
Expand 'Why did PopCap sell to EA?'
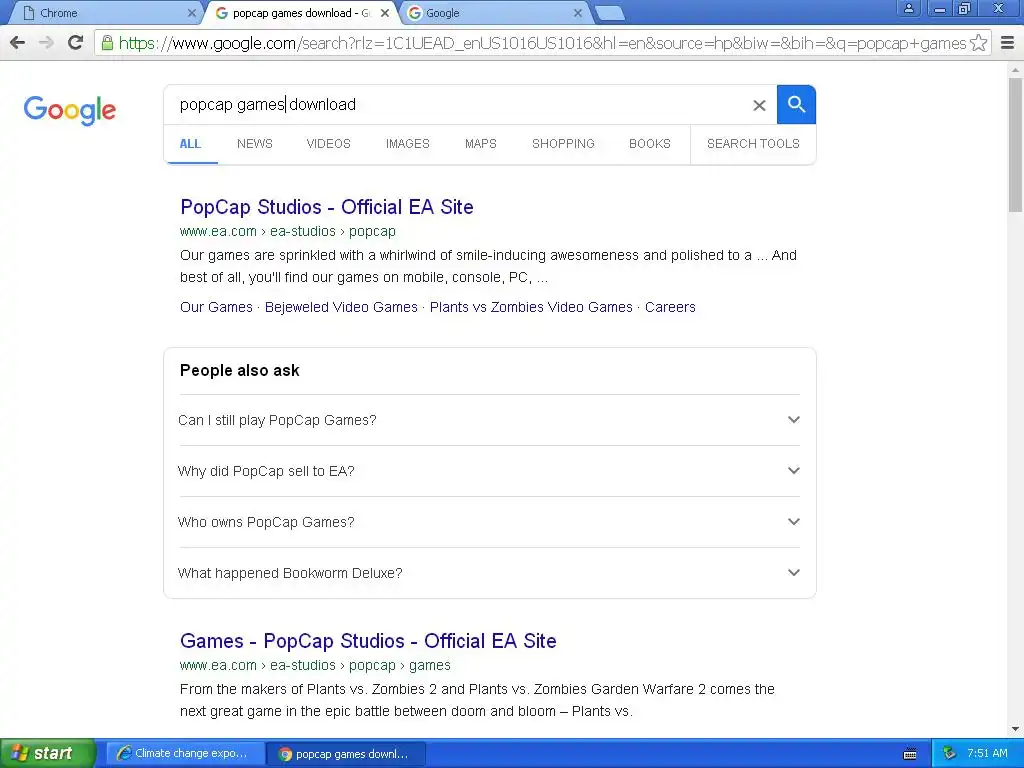click(x=489, y=471)
